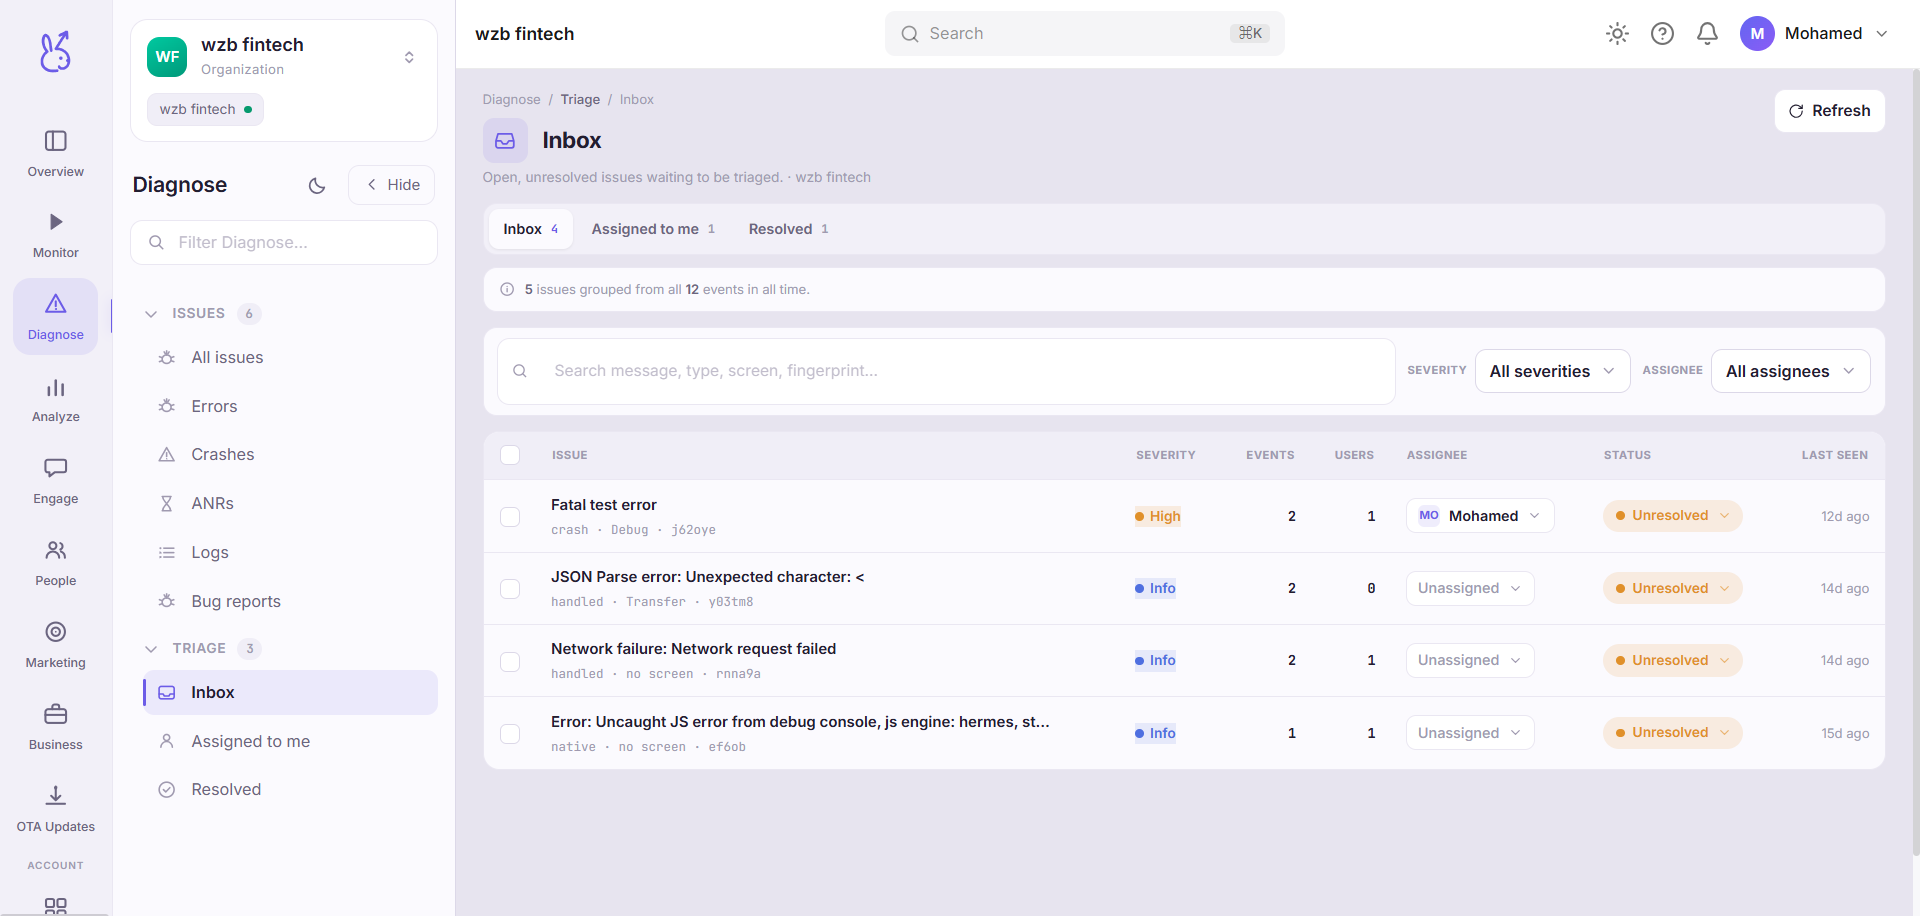Click the WF organization avatar
Viewport: 1920px width, 916px height.
coord(167,57)
